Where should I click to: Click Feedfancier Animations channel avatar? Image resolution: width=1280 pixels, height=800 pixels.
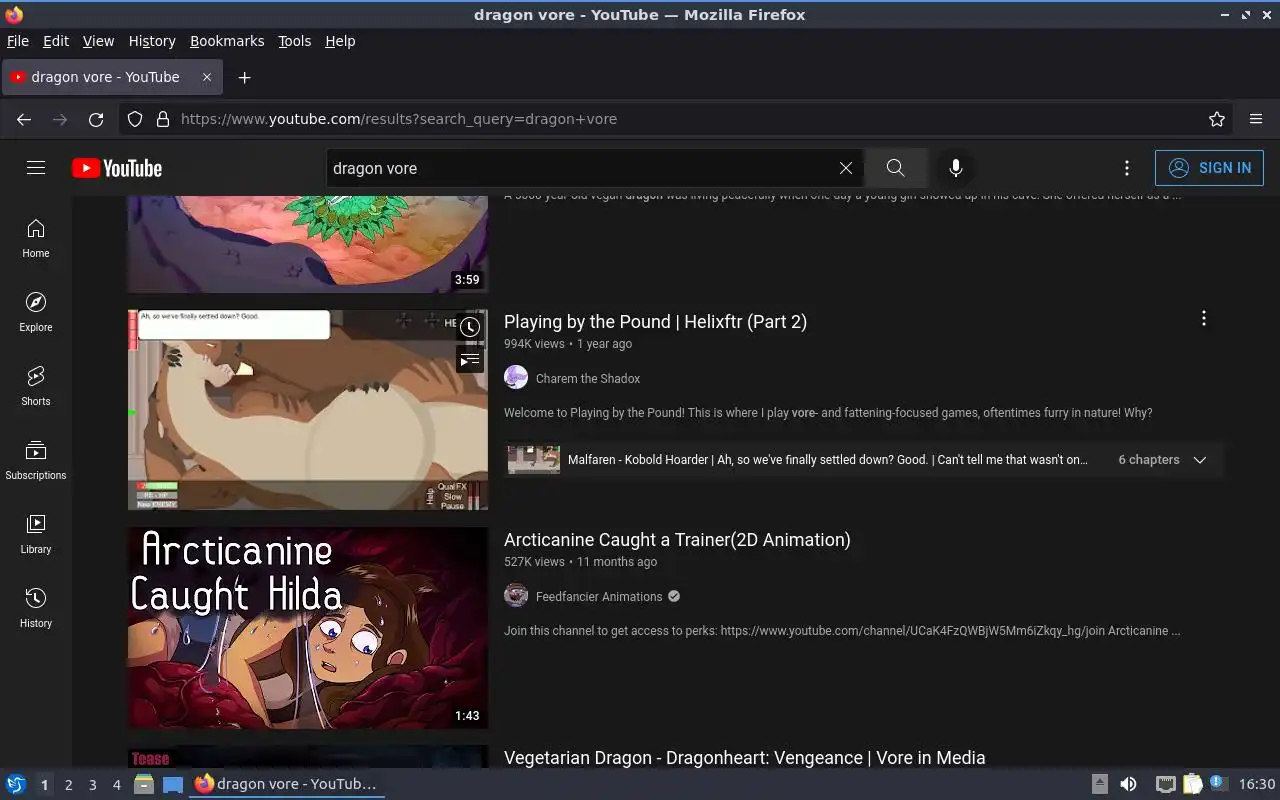click(516, 595)
